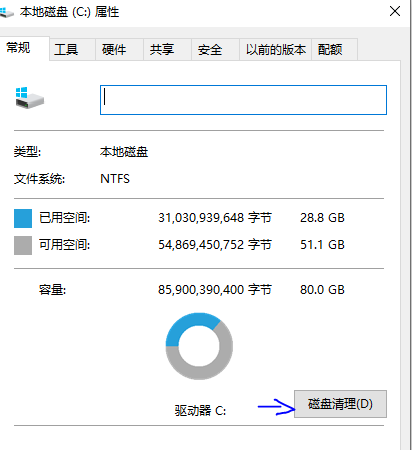Click the drive label text field

pos(243,100)
